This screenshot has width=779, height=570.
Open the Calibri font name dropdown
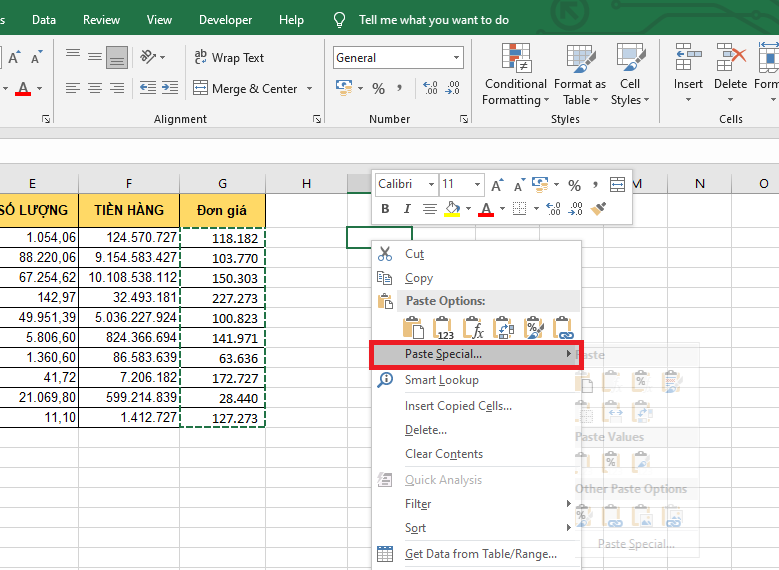pyautogui.click(x=431, y=185)
